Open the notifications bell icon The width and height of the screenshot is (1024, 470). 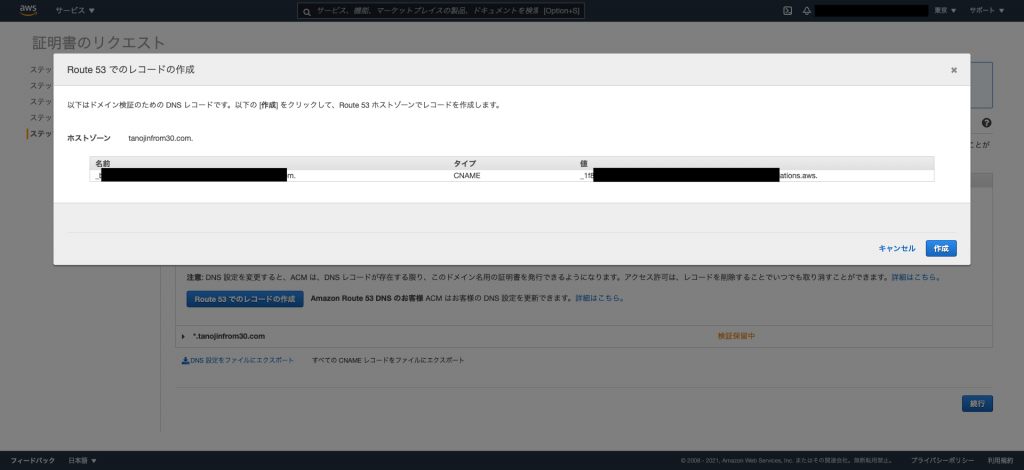[807, 10]
